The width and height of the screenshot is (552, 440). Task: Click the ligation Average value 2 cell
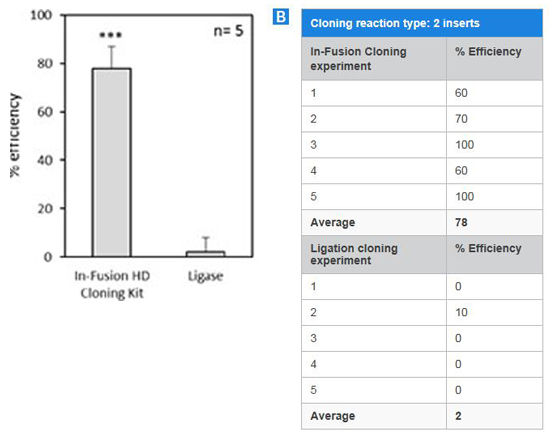(x=495, y=416)
